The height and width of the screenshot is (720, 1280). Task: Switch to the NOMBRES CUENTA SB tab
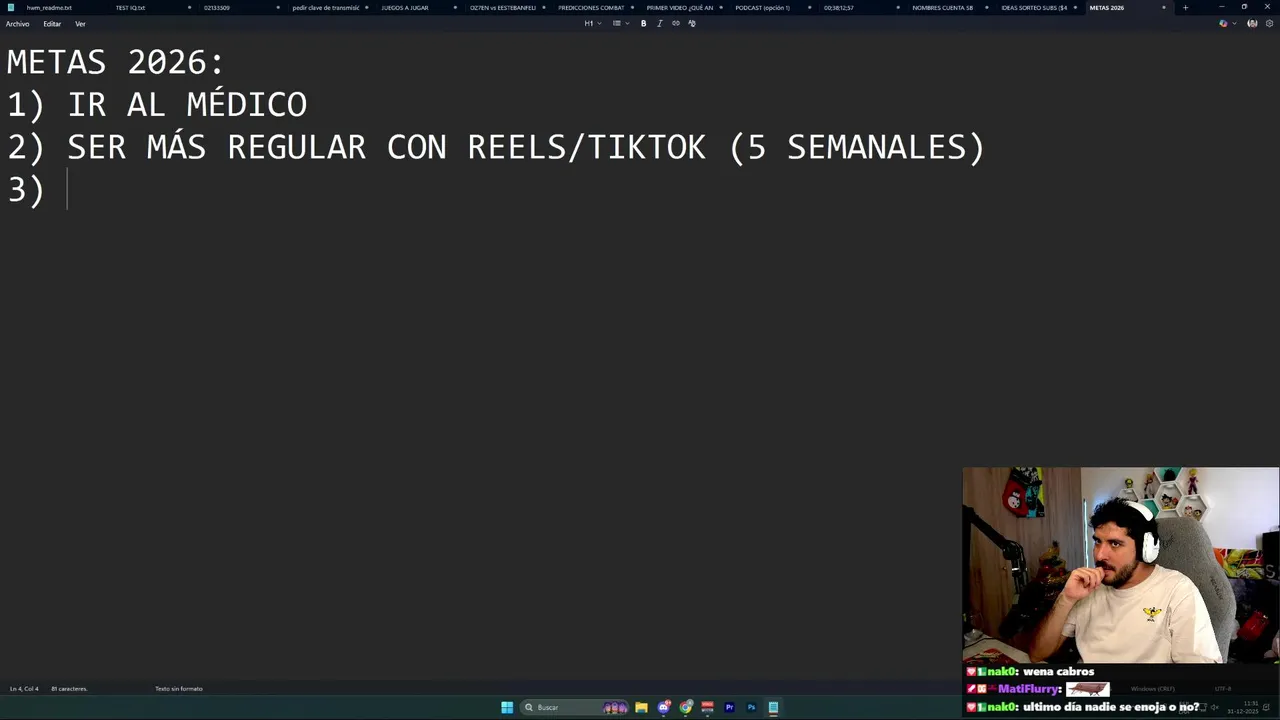(x=942, y=8)
